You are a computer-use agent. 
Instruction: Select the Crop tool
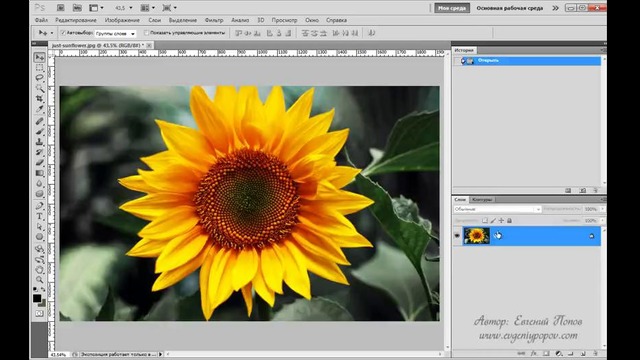coord(40,99)
